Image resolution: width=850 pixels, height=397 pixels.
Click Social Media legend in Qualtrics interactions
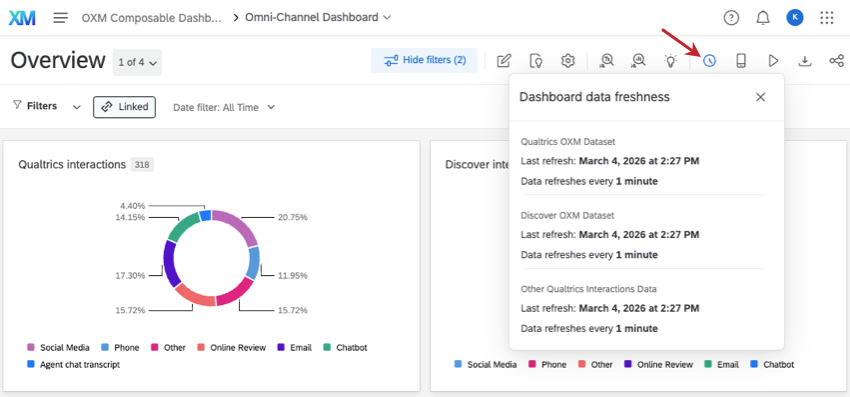[58, 348]
